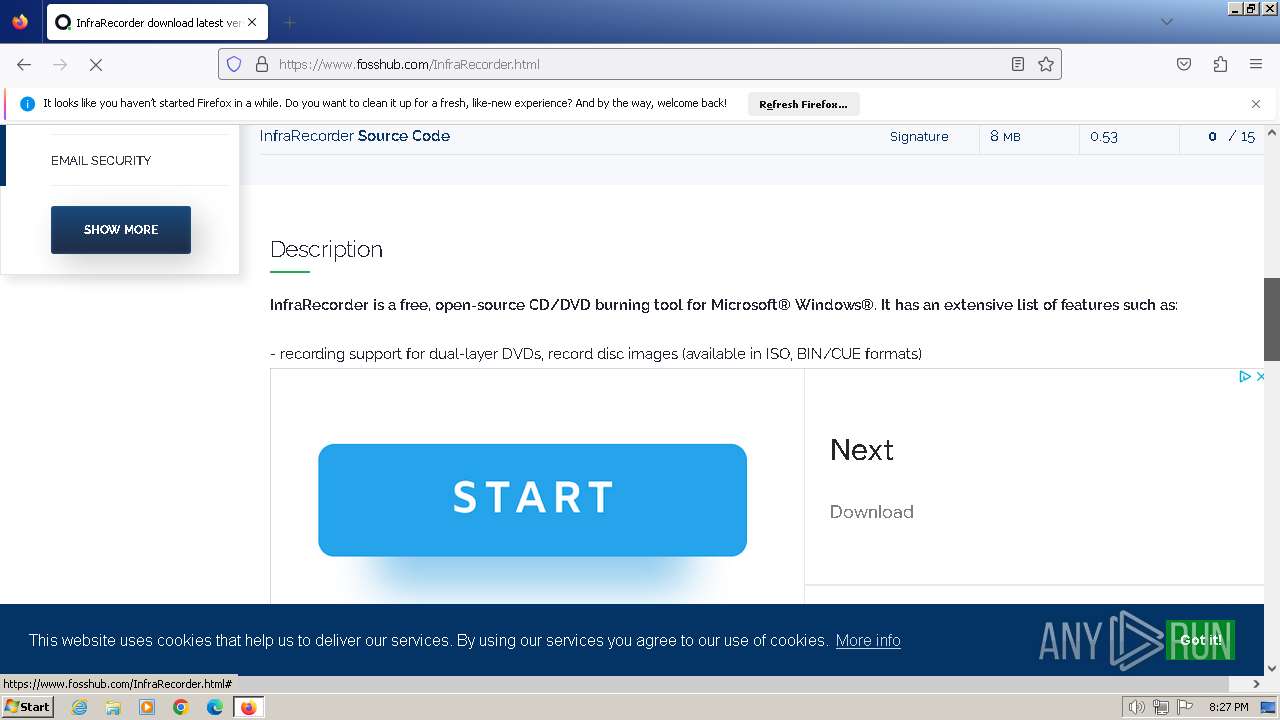The height and width of the screenshot is (720, 1280).
Task: Open the Firefox application menu
Action: pos(1256,64)
